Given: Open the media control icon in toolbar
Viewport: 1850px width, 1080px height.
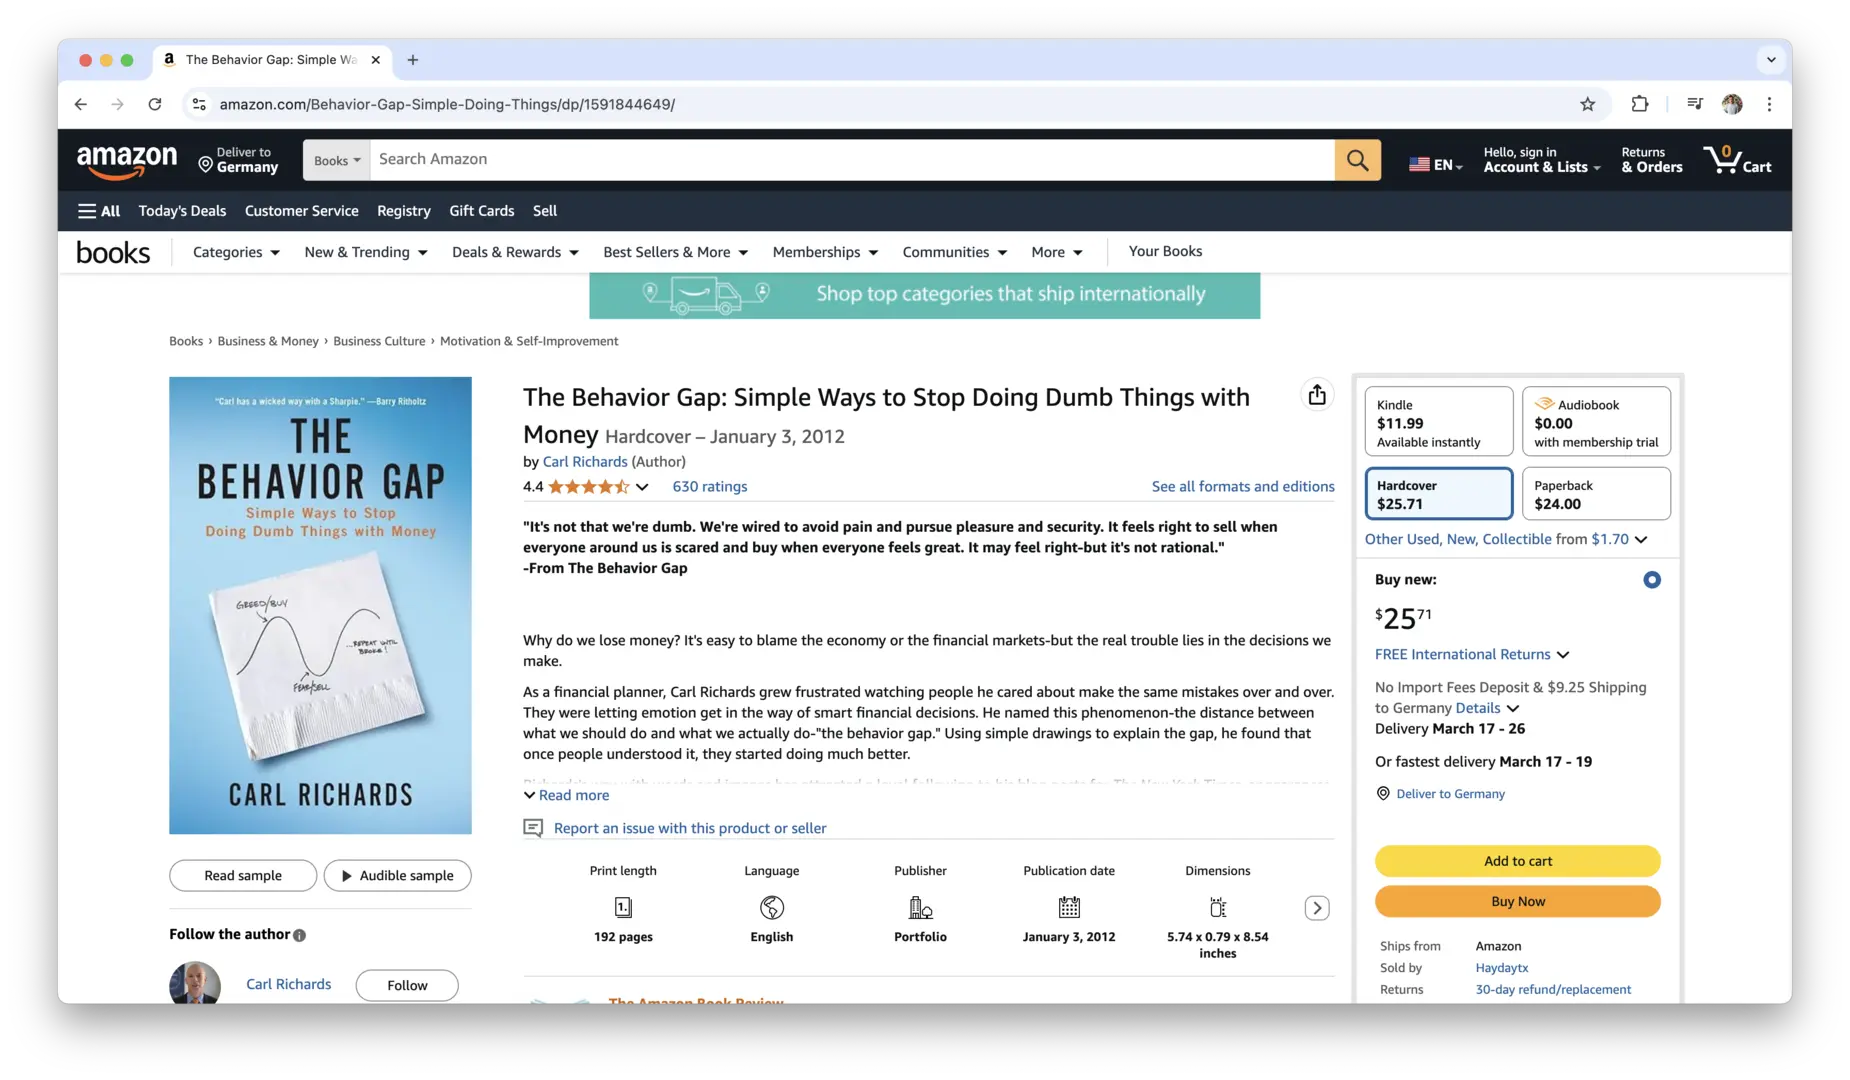Looking at the screenshot, I should (1694, 104).
